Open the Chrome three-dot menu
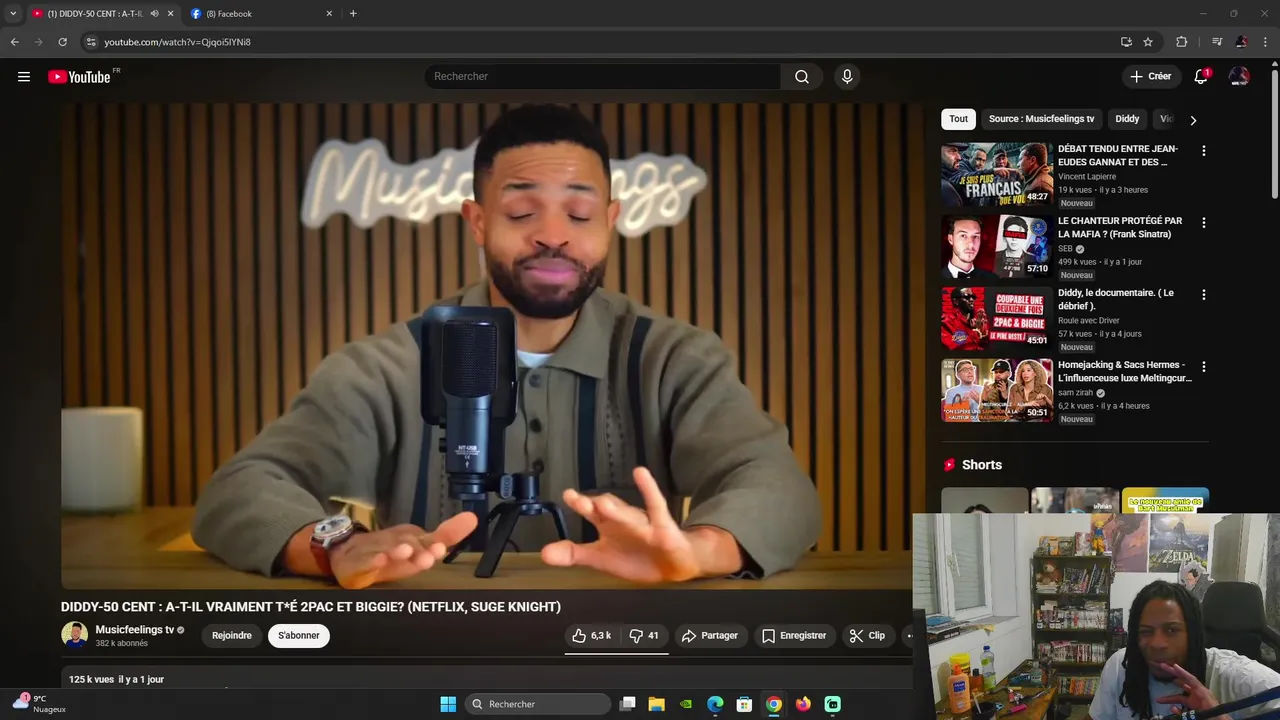 point(1266,42)
